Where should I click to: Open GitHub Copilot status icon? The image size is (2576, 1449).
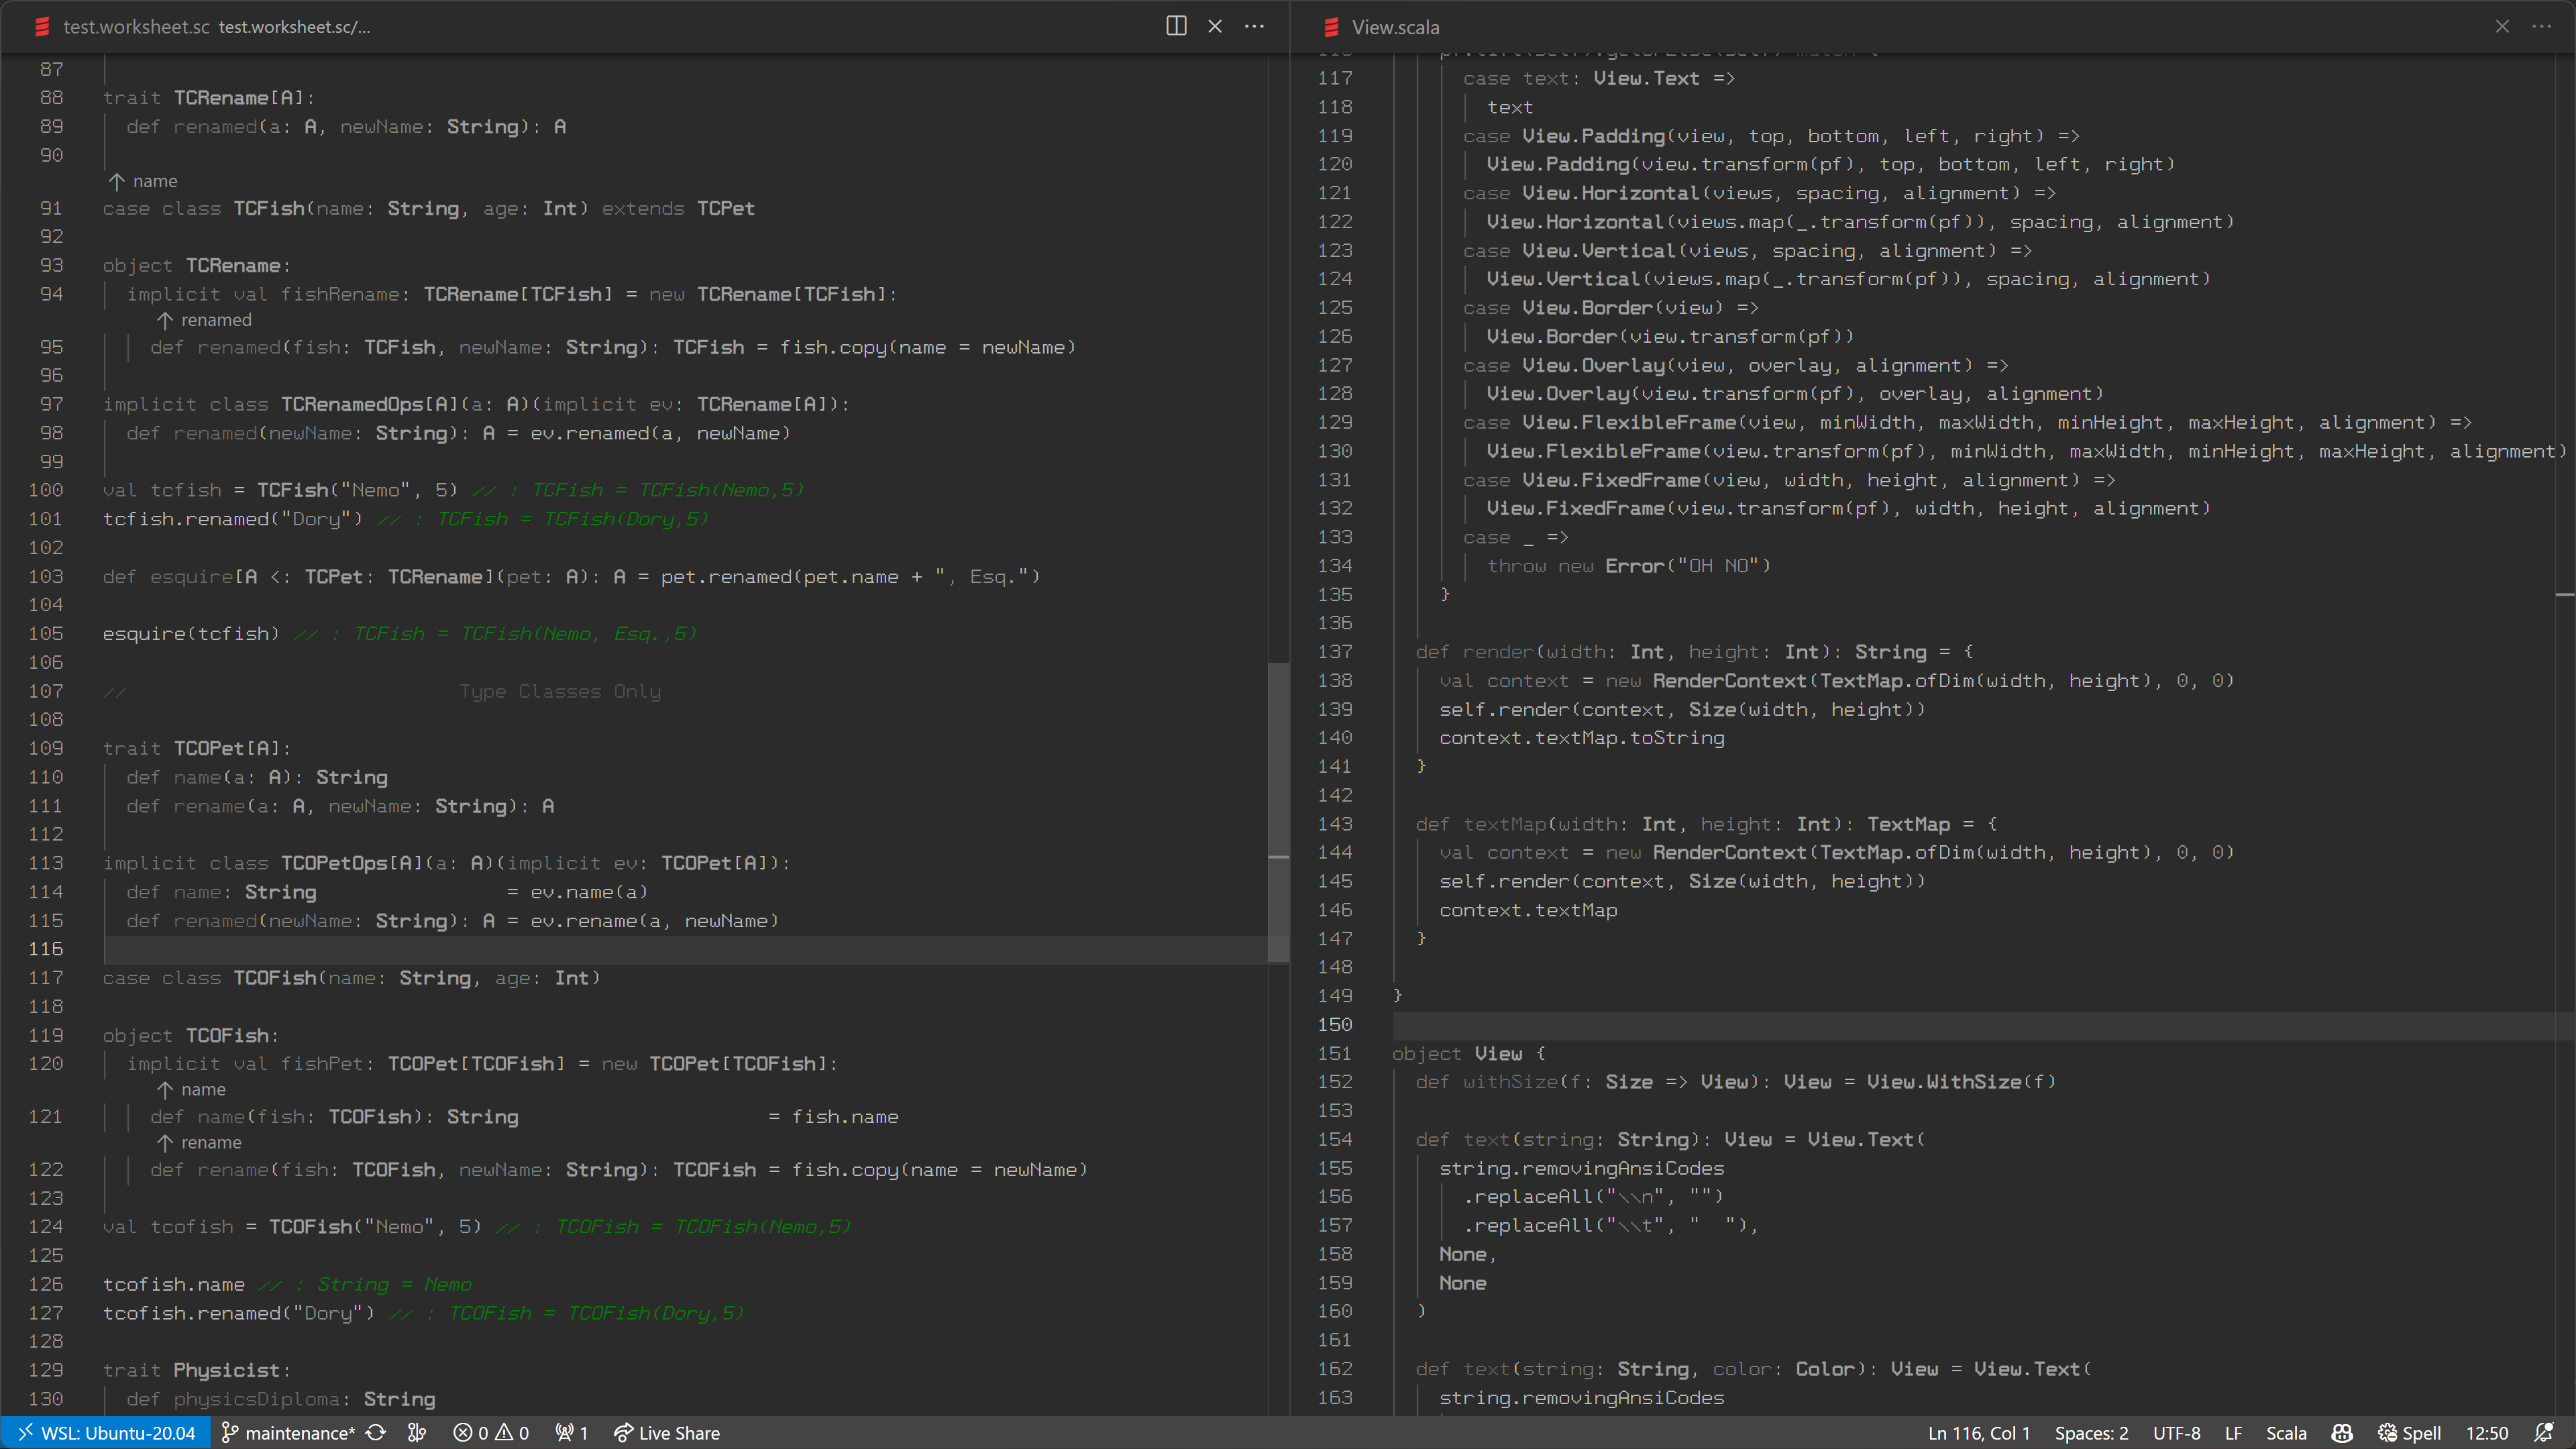pos(2341,1433)
